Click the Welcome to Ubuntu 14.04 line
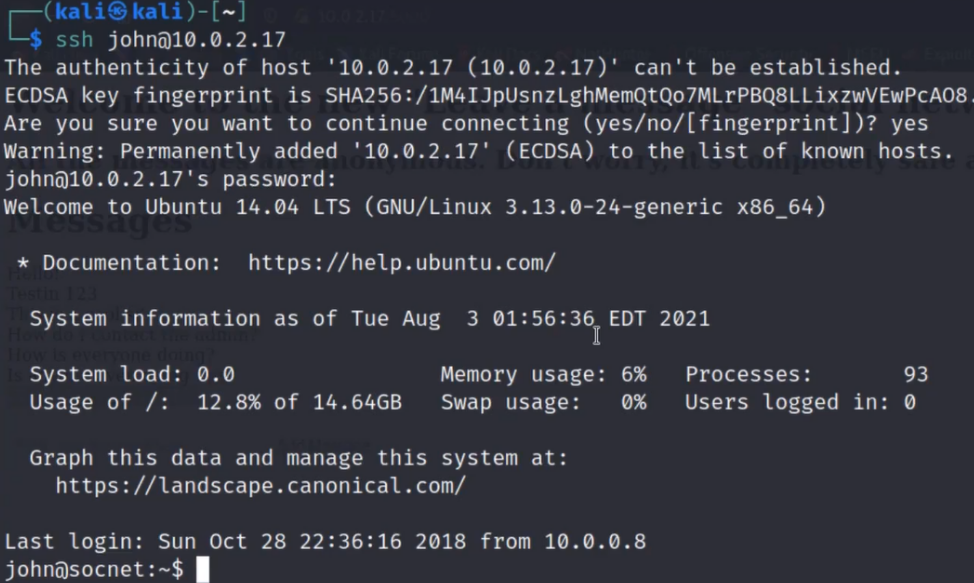974x583 pixels. [x=415, y=208]
